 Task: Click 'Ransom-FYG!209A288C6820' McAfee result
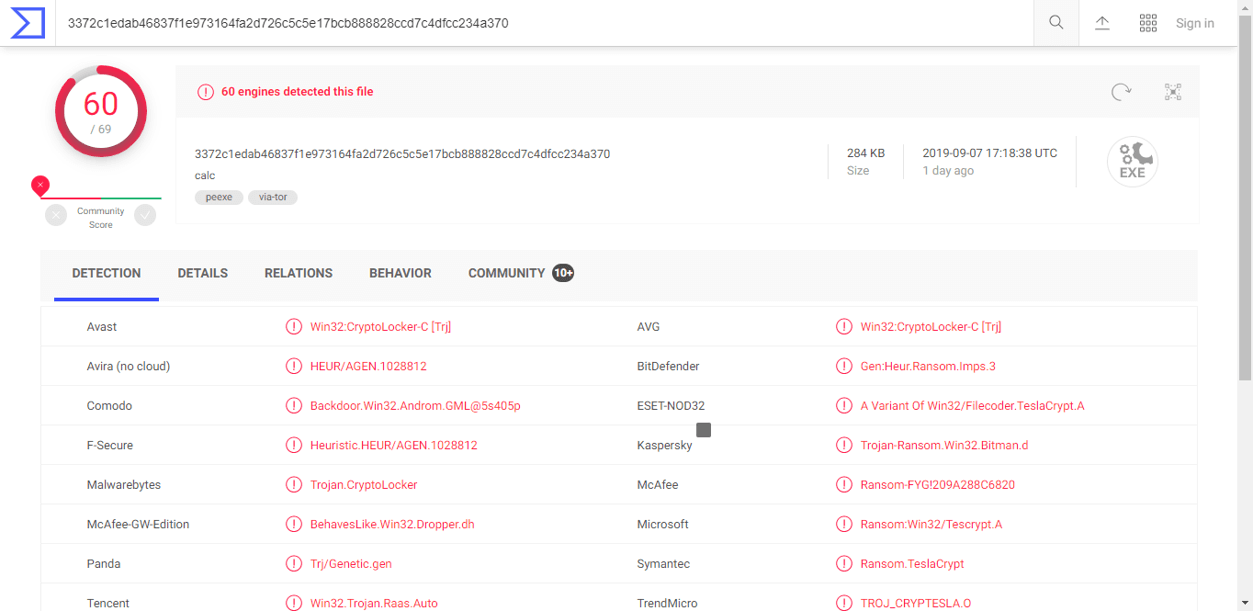[x=937, y=485]
